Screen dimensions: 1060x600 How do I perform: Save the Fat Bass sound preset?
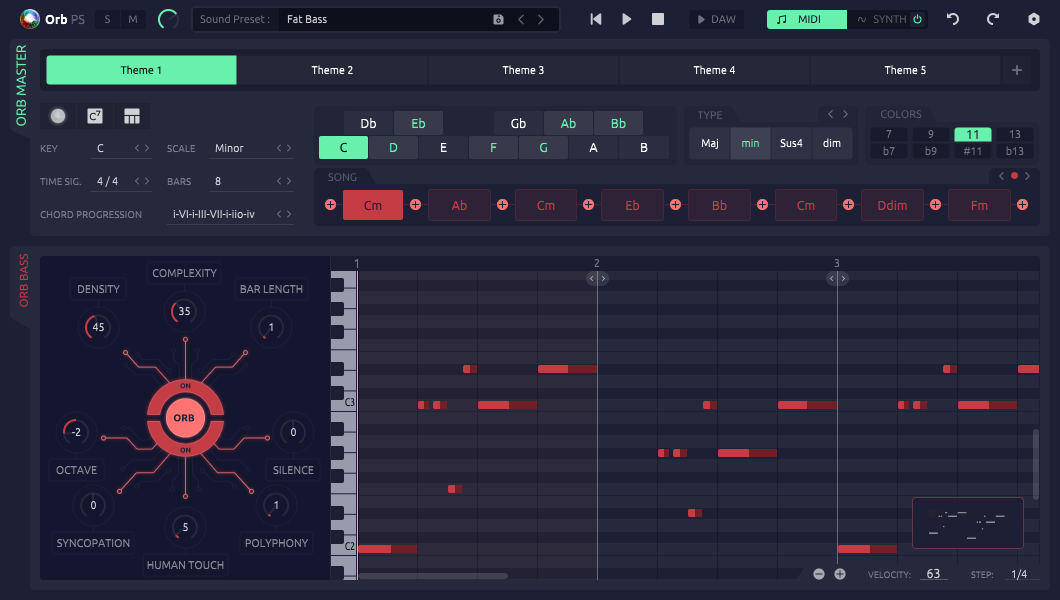498,20
